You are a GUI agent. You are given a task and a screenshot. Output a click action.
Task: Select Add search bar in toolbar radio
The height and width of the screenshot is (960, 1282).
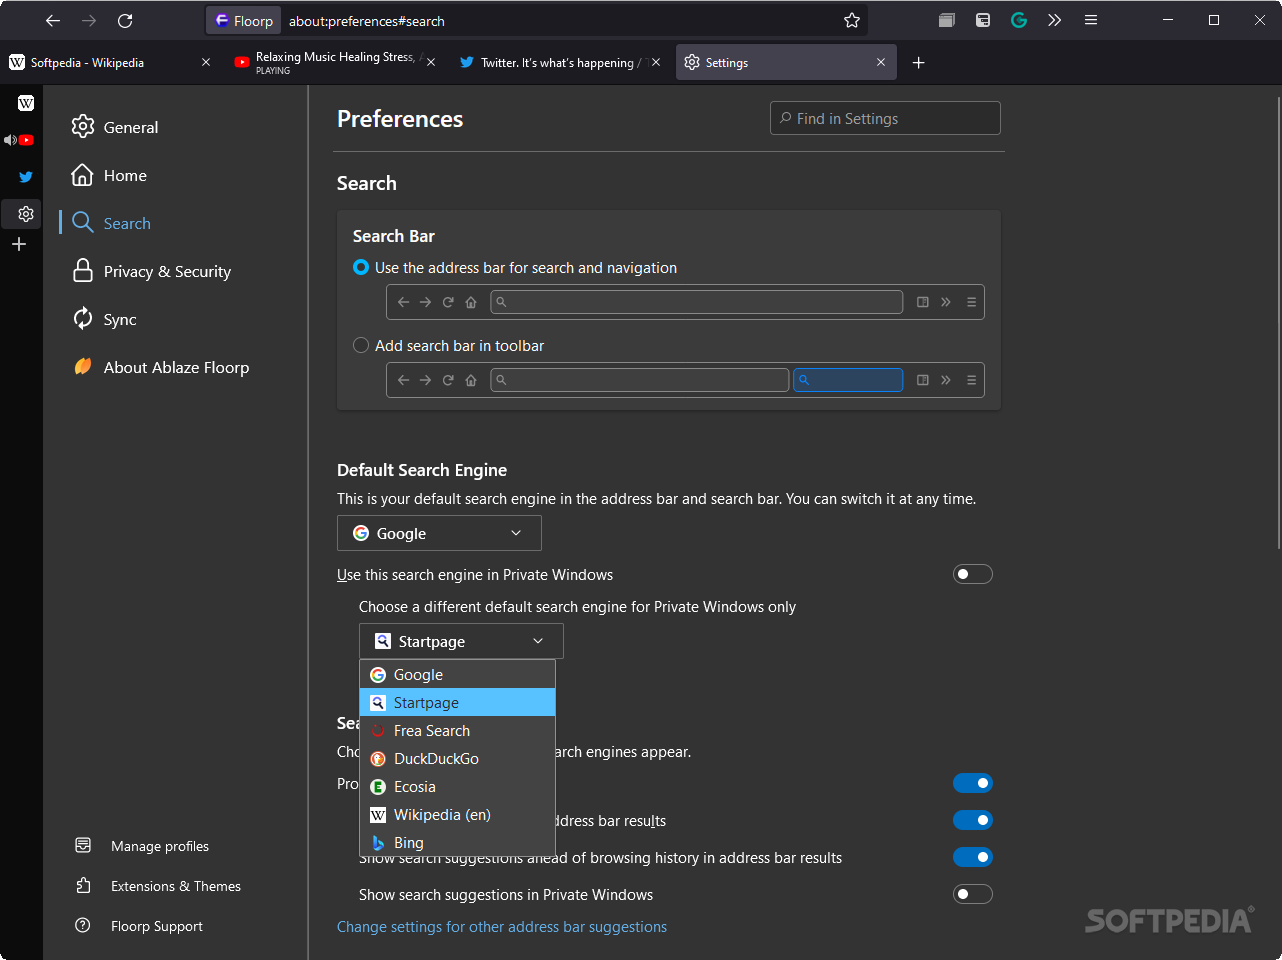pyautogui.click(x=361, y=345)
